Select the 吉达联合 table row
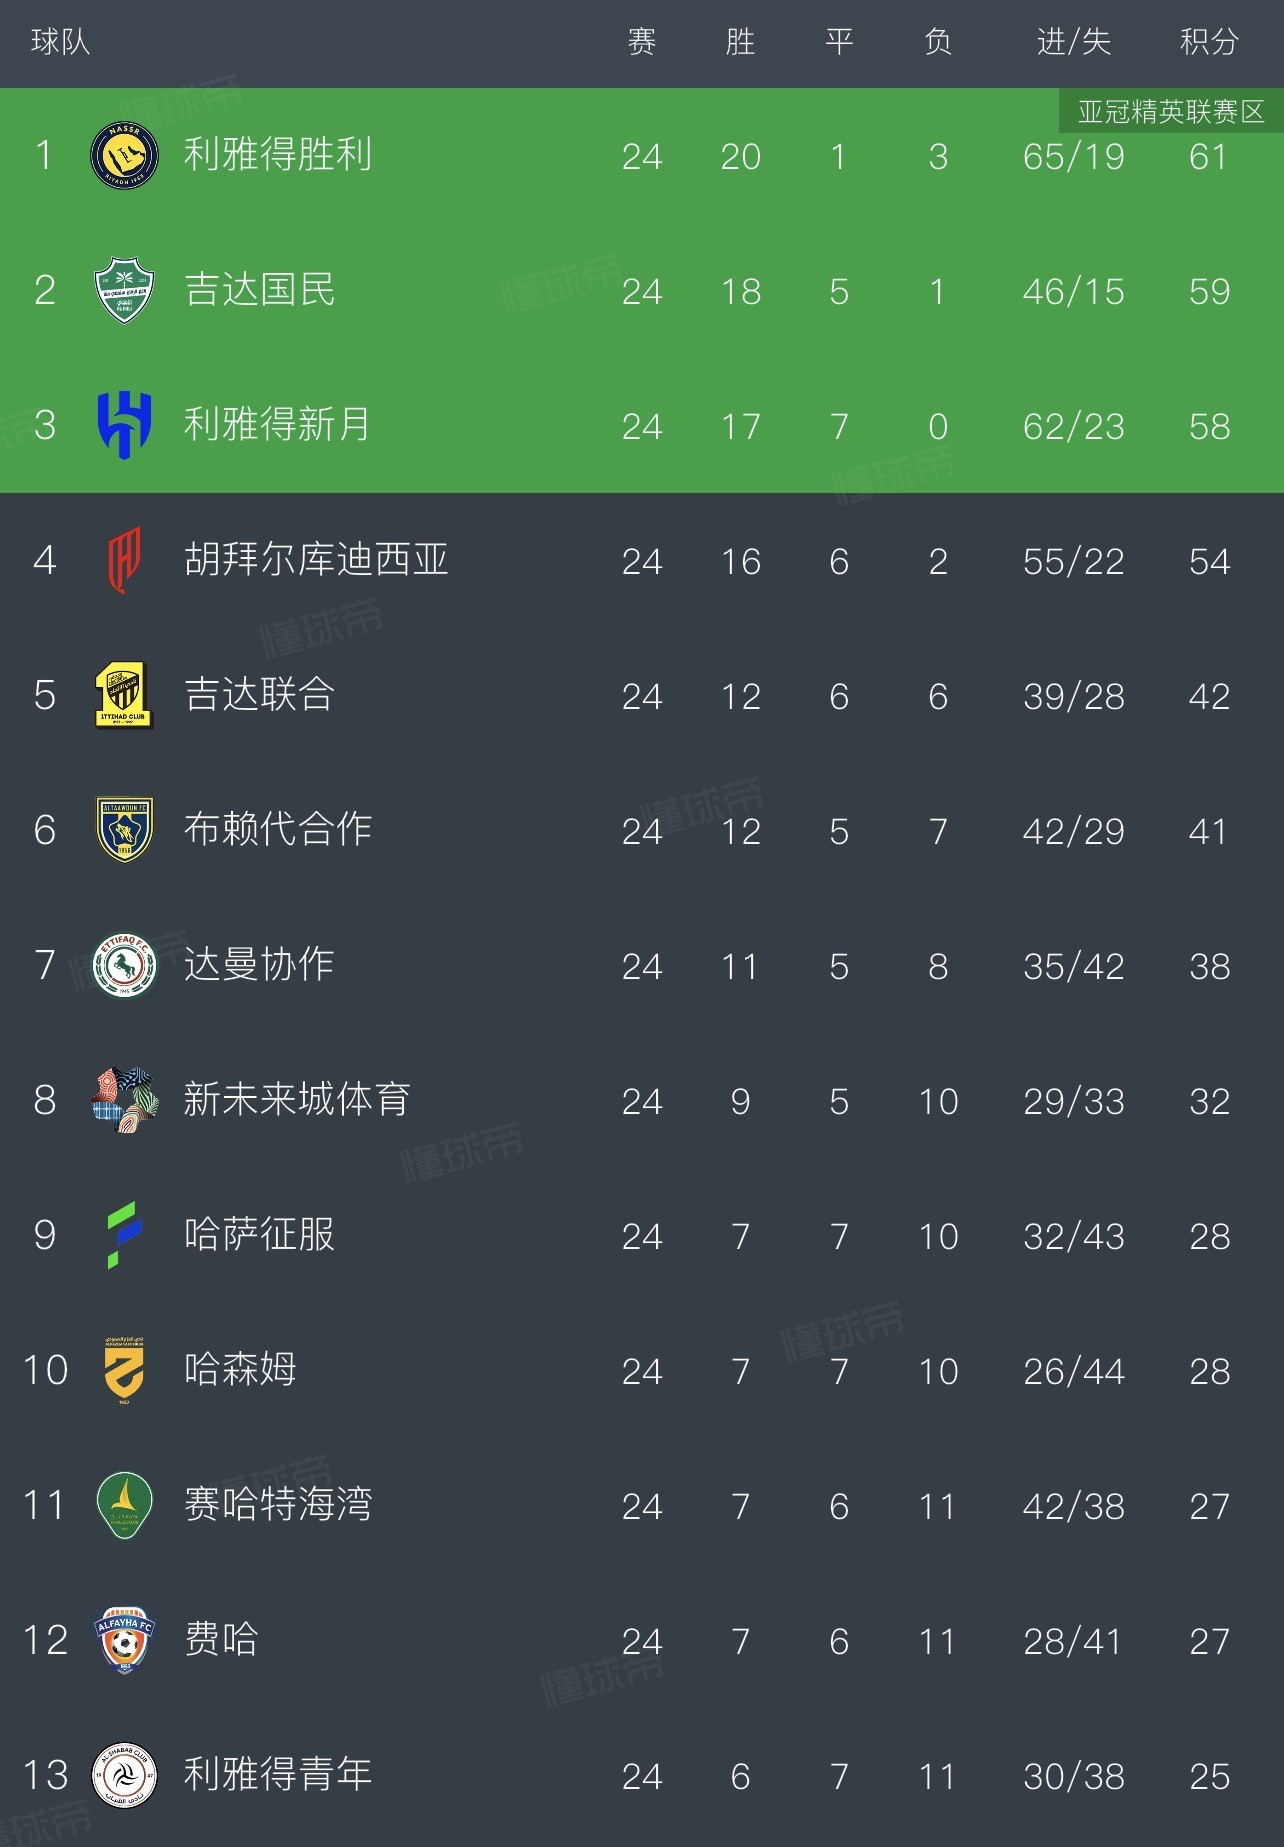The image size is (1284, 1847). 640,695
